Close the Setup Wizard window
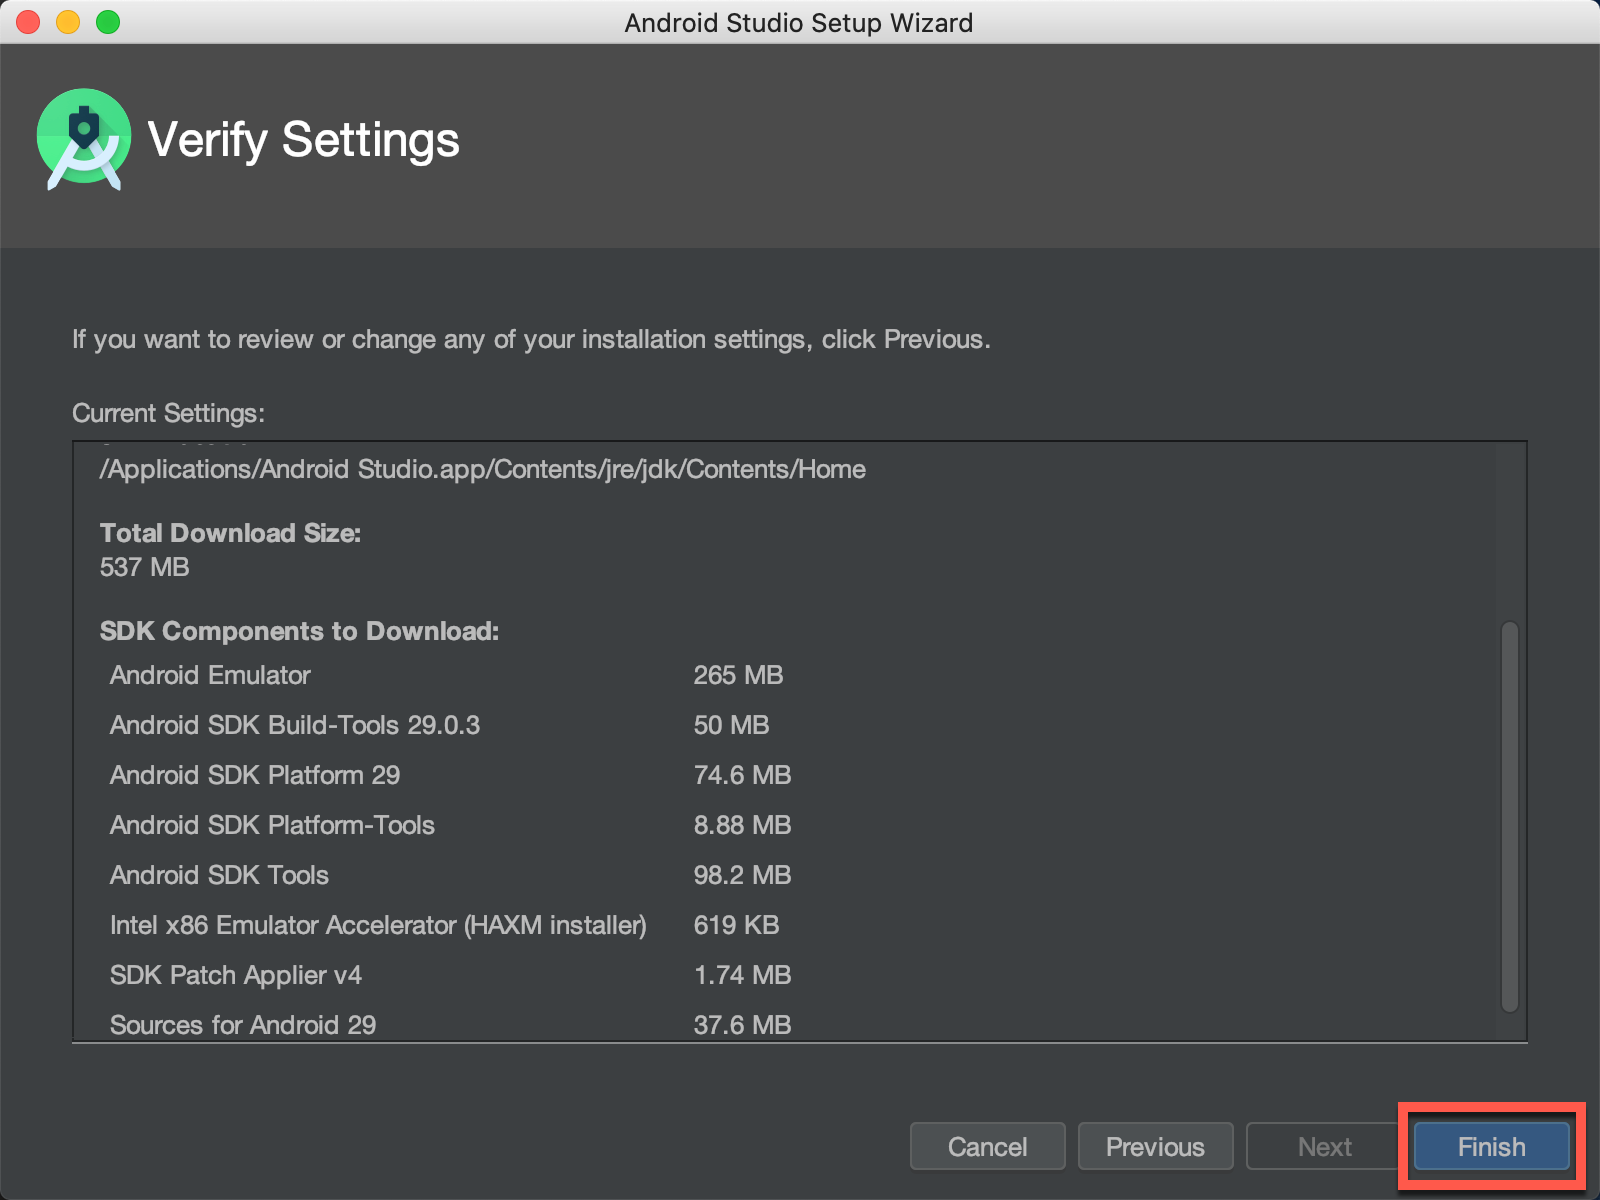Image resolution: width=1600 pixels, height=1200 pixels. tap(28, 22)
